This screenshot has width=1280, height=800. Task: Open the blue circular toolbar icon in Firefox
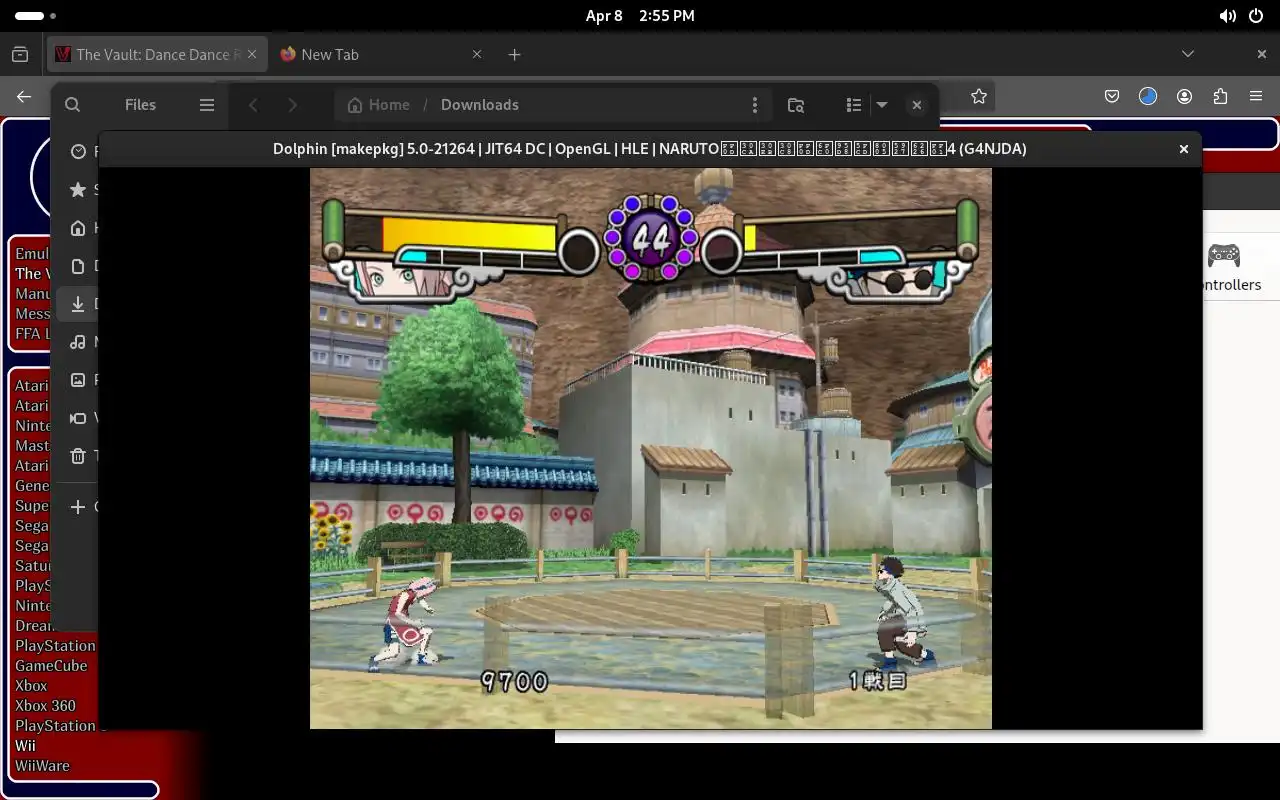pos(1148,97)
